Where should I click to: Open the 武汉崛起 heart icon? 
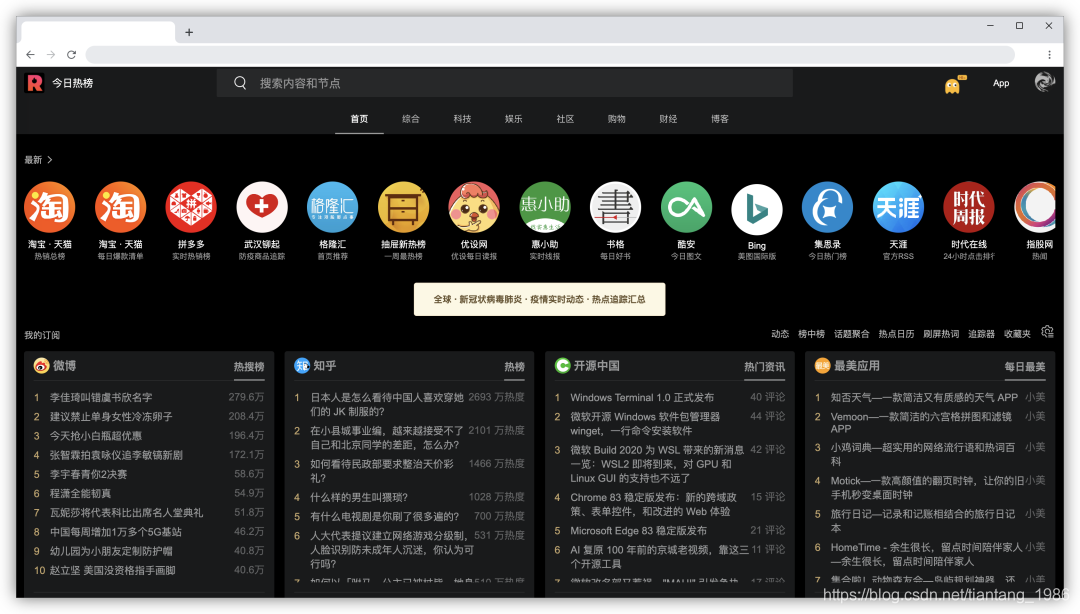(x=262, y=207)
